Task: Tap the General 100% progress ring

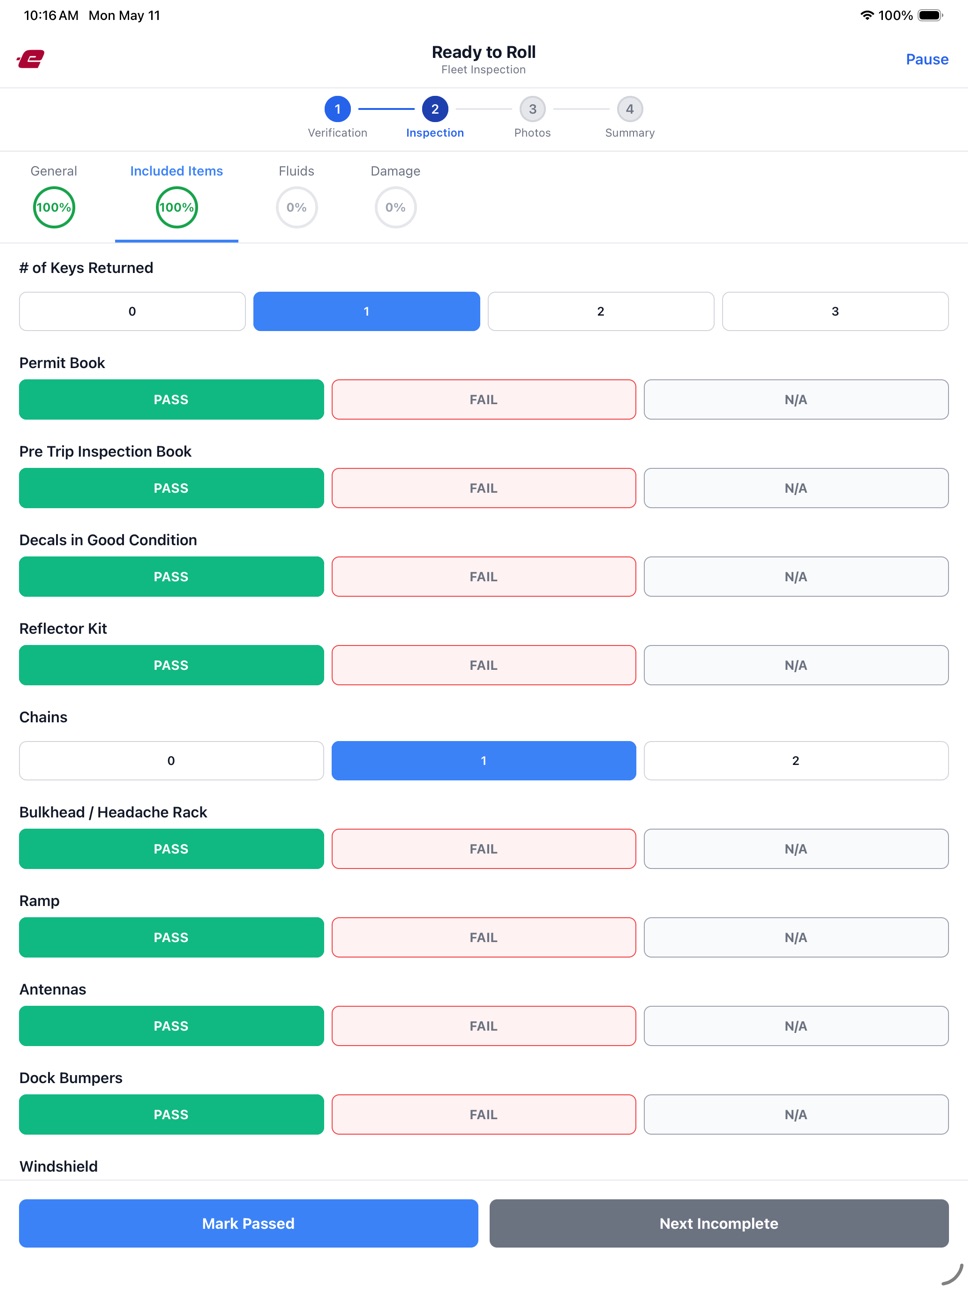Action: click(x=54, y=207)
